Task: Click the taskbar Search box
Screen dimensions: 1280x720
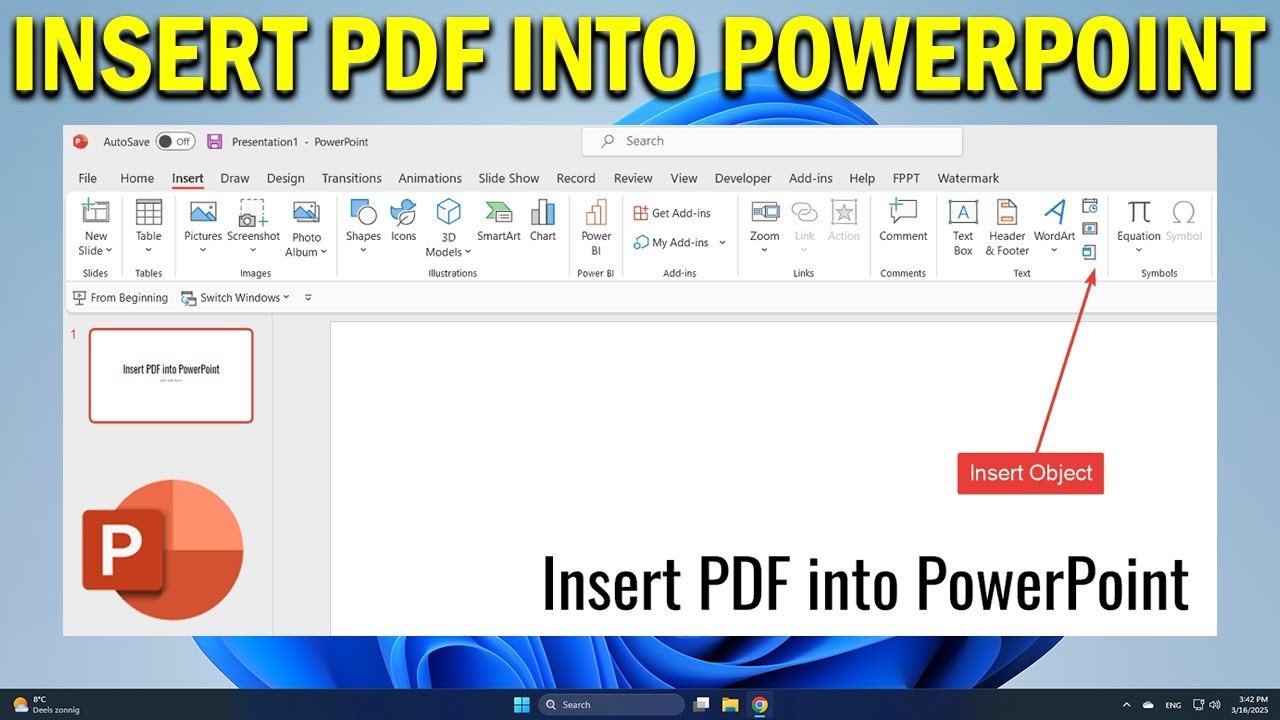Action: (611, 704)
